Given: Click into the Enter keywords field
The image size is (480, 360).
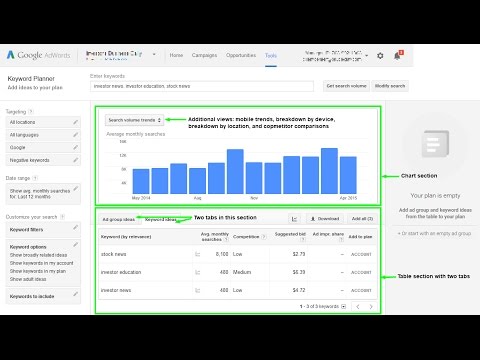Looking at the screenshot, I should tap(202, 86).
